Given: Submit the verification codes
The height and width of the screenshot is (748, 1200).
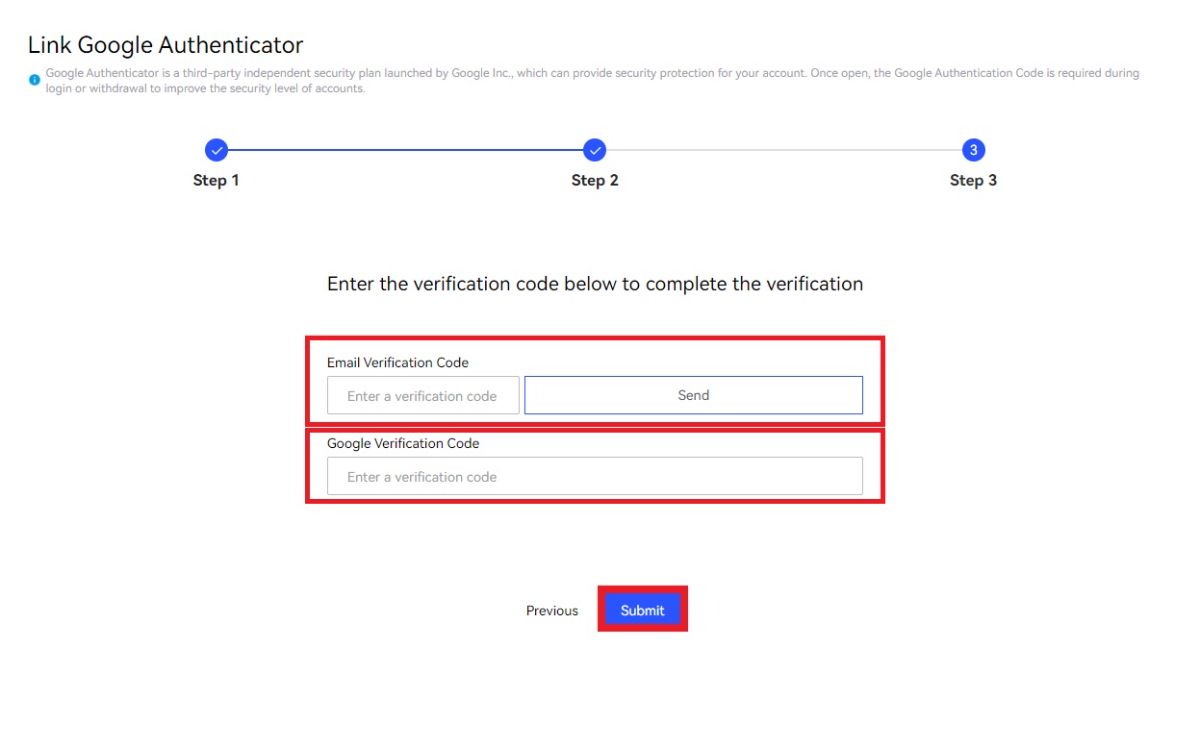Looking at the screenshot, I should [x=642, y=610].
